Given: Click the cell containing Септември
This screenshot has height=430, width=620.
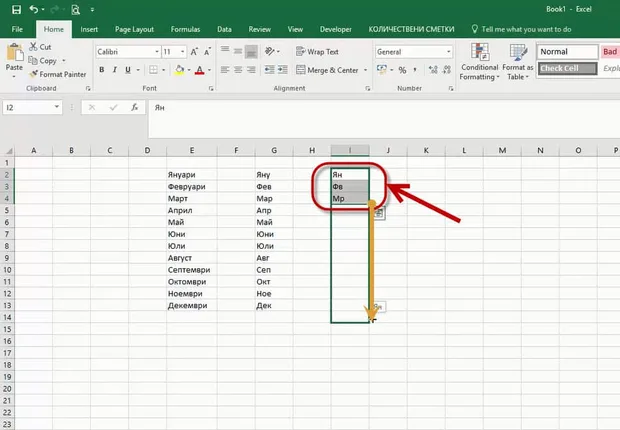Looking at the screenshot, I should click(x=191, y=270).
